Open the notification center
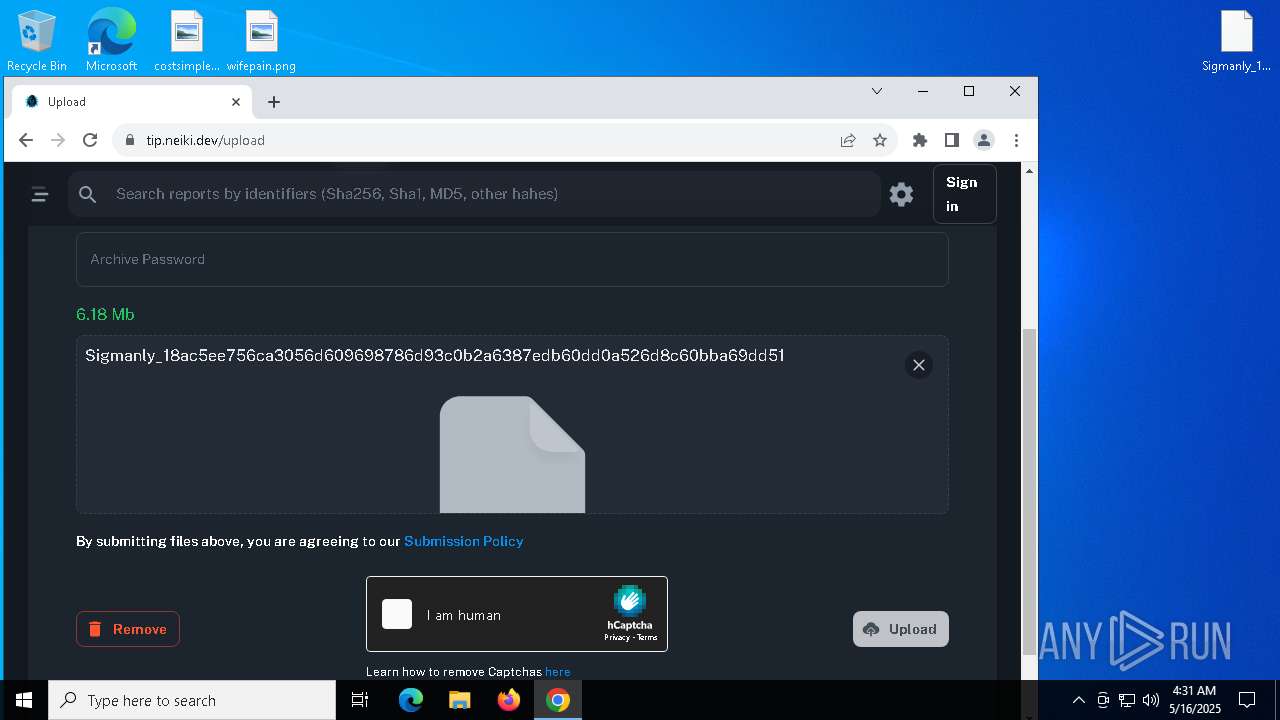The height and width of the screenshot is (720, 1280). (x=1247, y=700)
